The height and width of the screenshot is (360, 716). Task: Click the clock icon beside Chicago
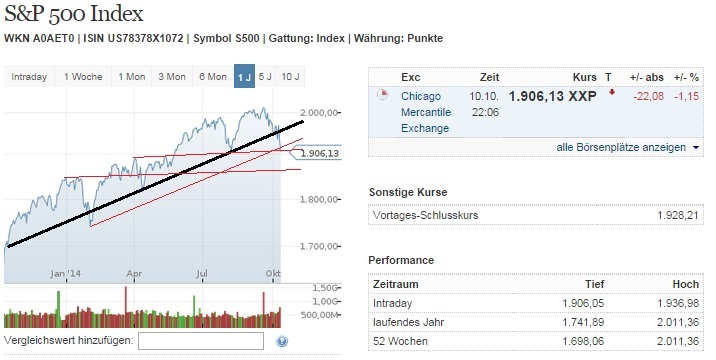pos(382,95)
